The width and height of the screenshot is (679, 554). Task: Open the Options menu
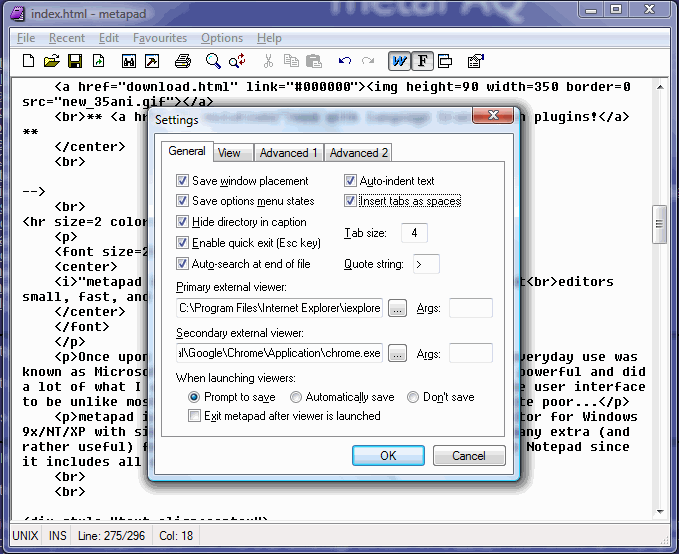point(222,38)
